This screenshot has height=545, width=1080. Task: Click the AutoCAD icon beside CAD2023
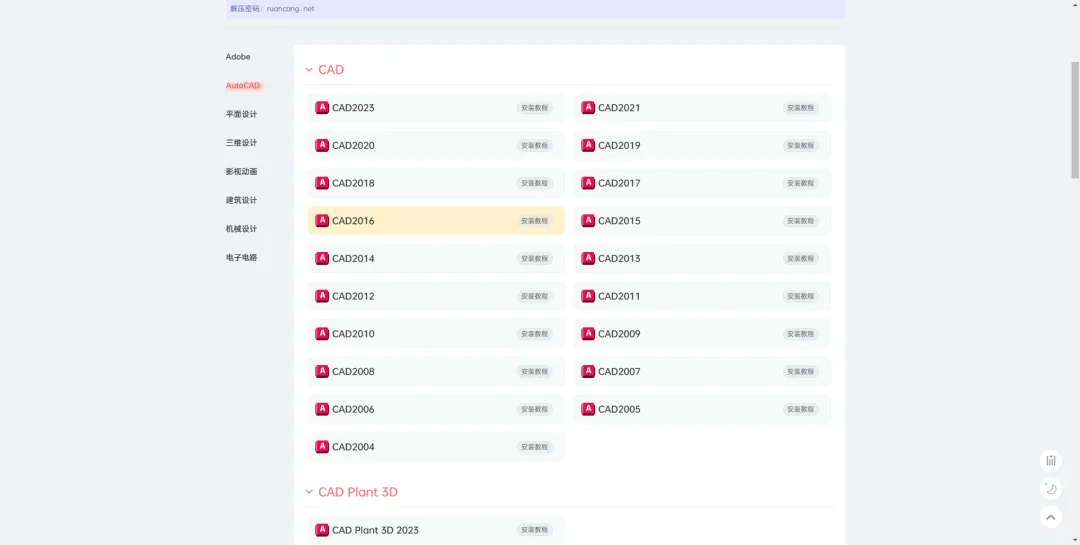[322, 107]
